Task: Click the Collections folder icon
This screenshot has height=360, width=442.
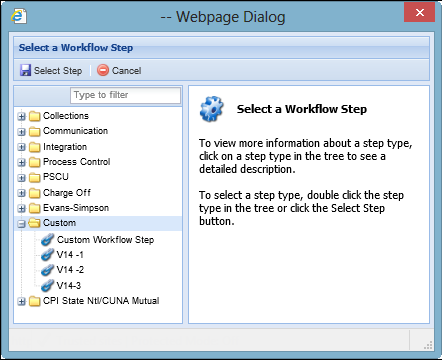Action: click(x=34, y=116)
